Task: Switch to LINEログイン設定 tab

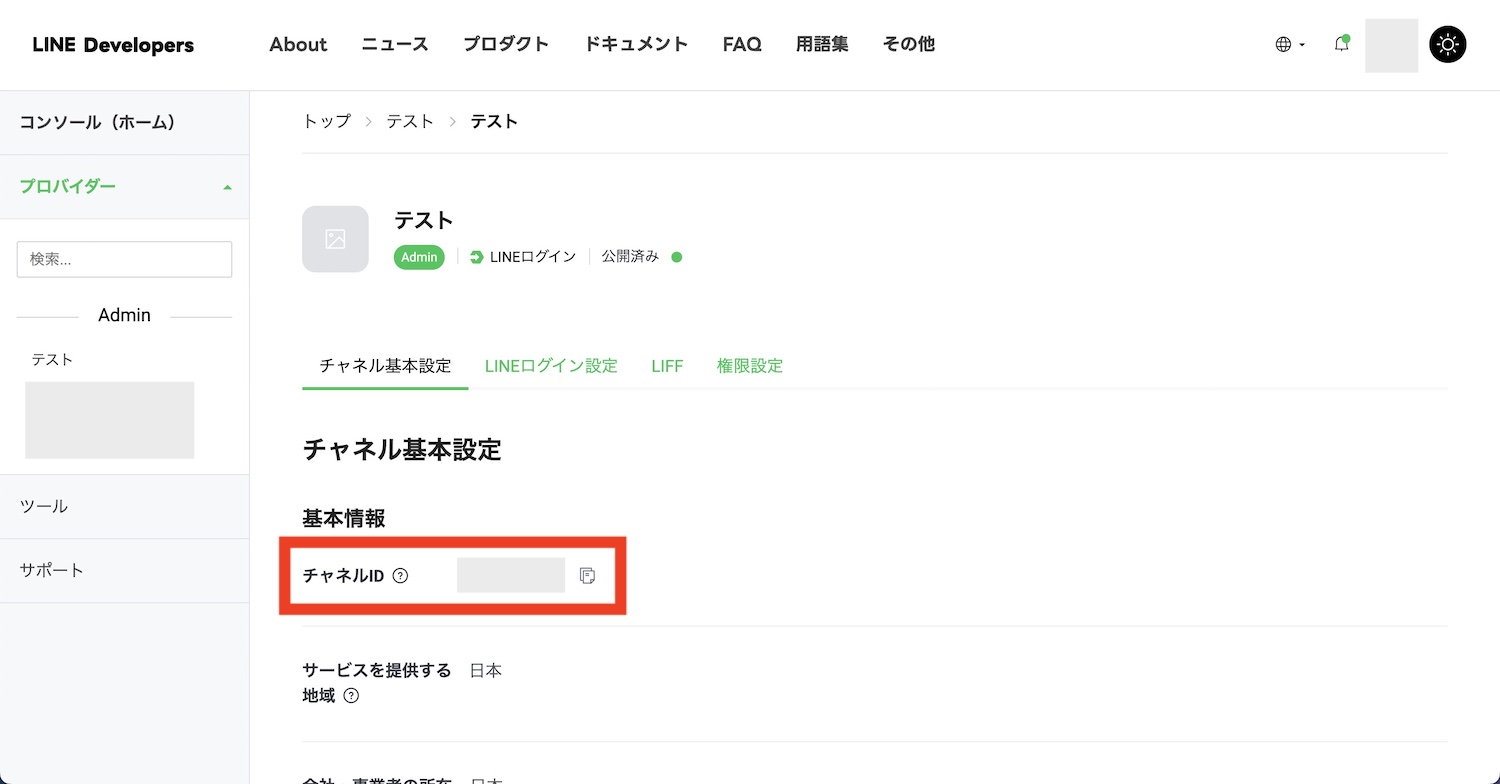Action: click(551, 366)
